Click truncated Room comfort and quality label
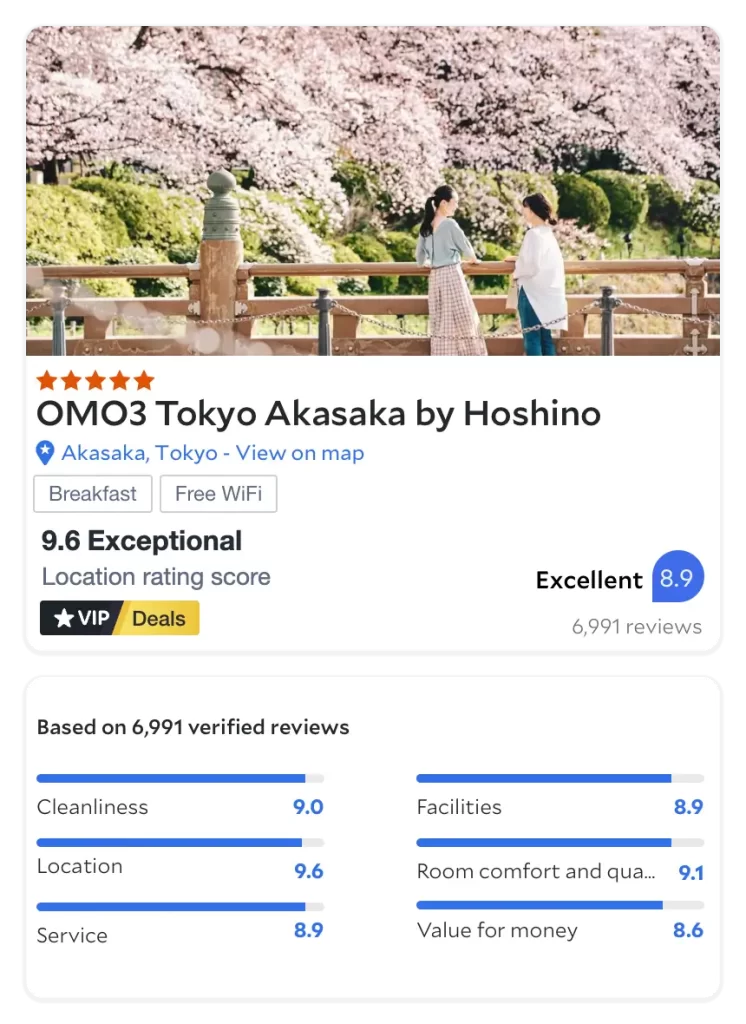 click(536, 871)
